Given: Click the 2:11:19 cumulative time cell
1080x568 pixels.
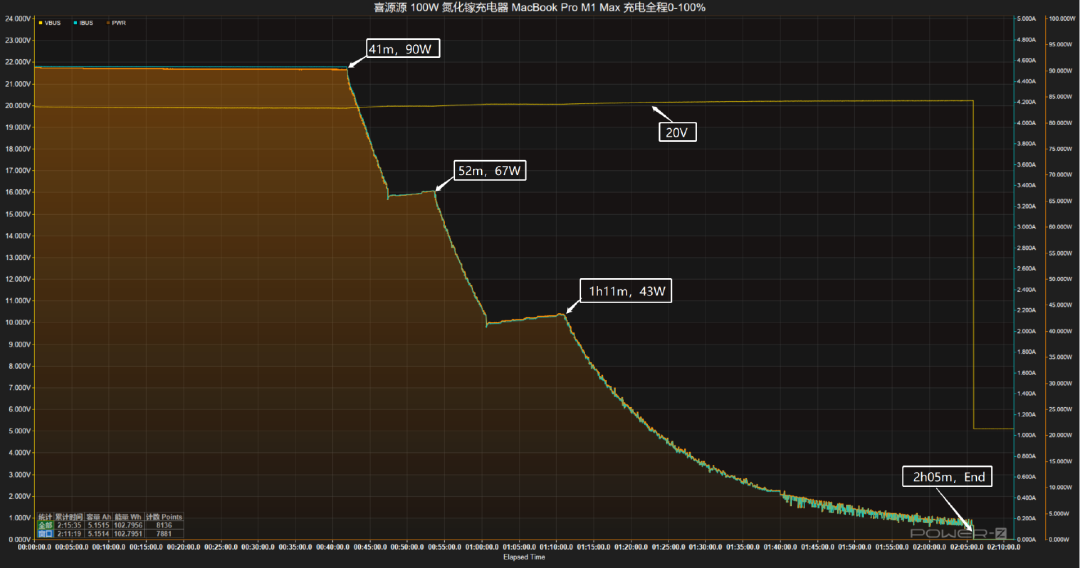Looking at the screenshot, I should pyautogui.click(x=69, y=534).
